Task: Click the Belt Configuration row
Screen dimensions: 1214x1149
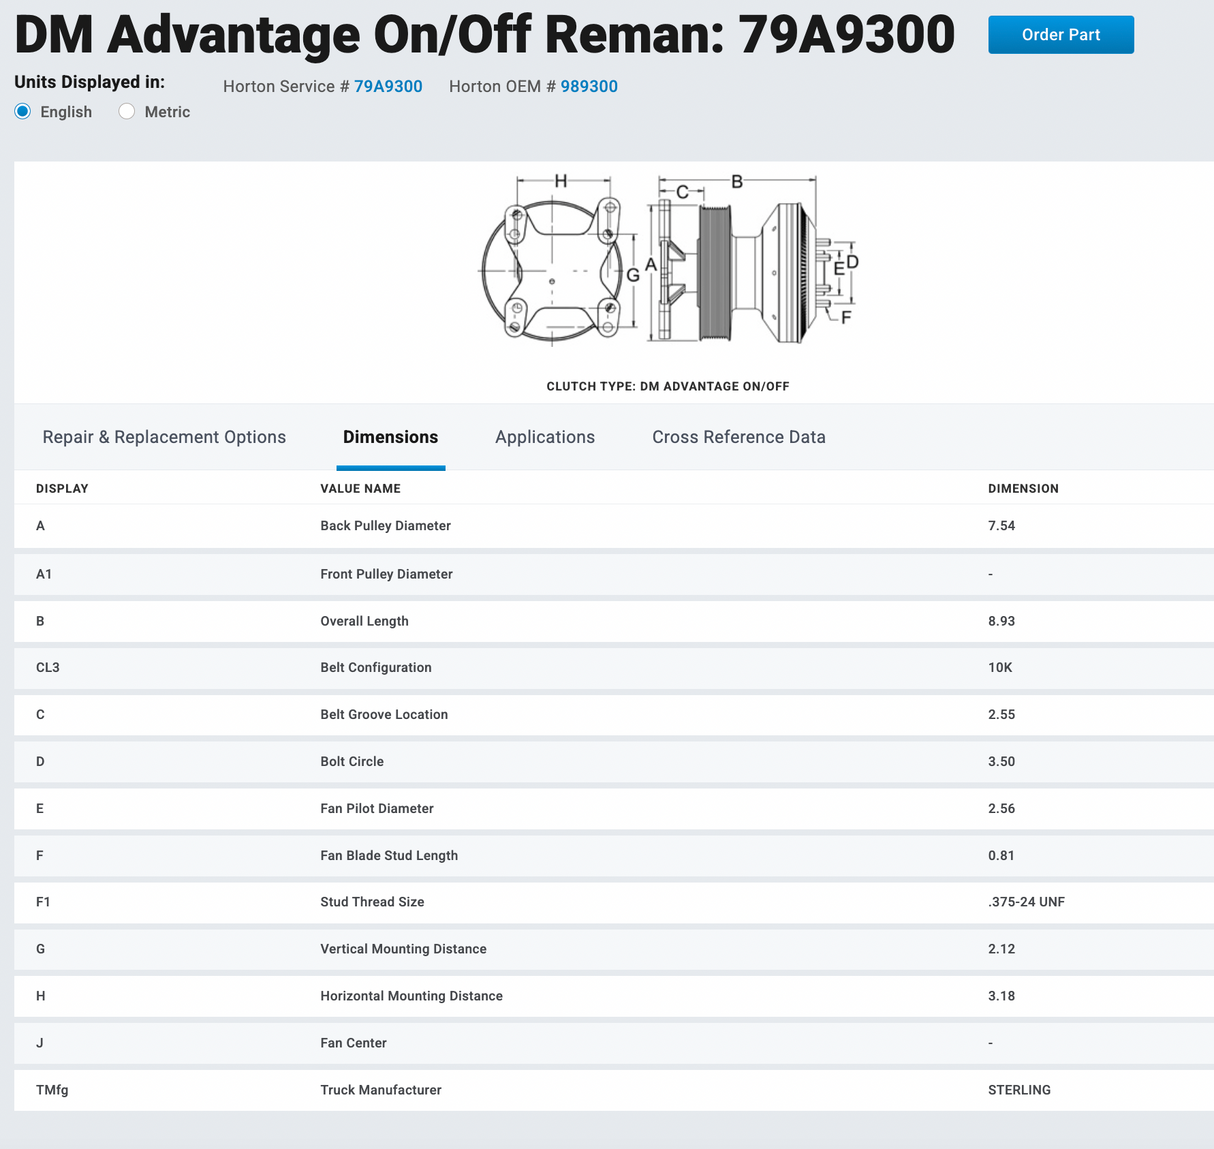Action: (376, 668)
